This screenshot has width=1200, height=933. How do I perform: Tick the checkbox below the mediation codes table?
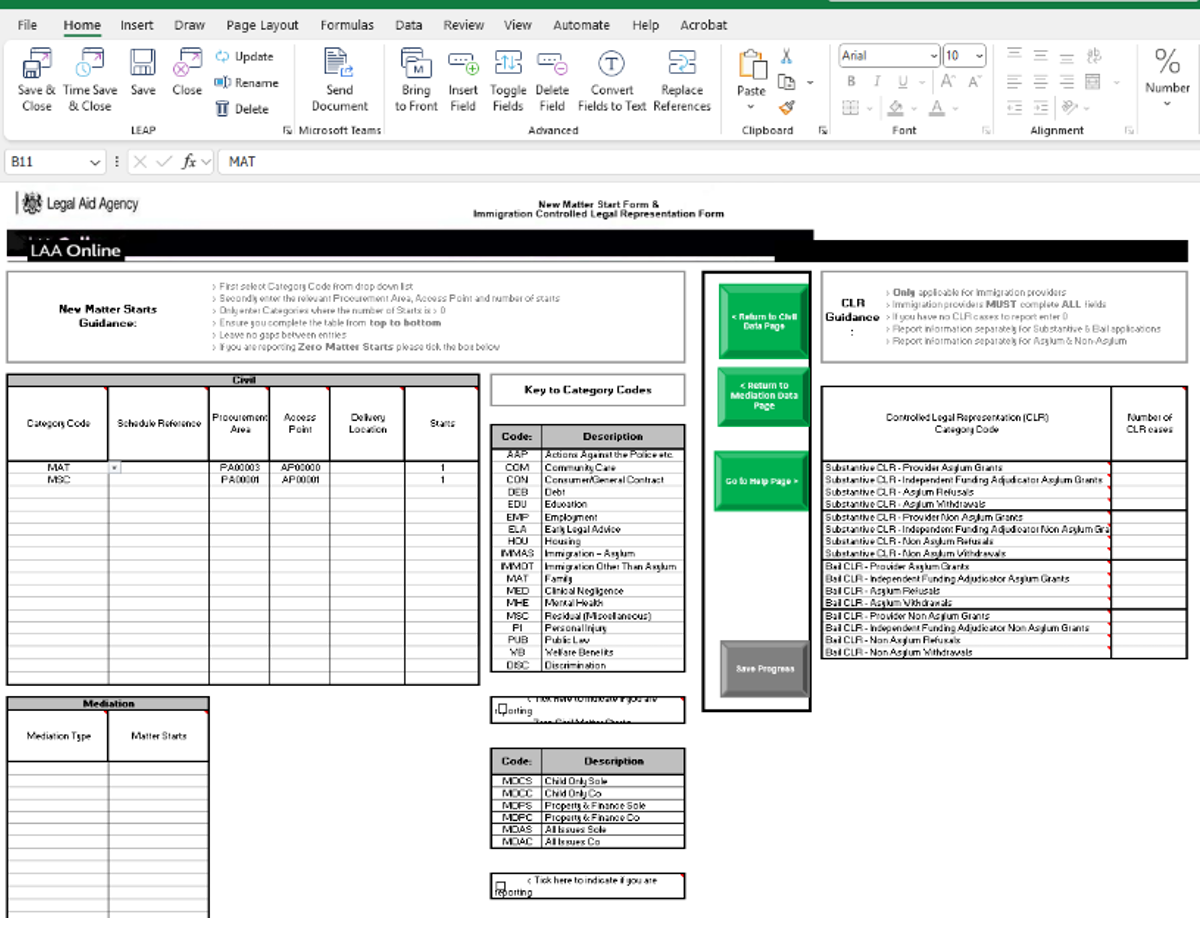coord(501,887)
